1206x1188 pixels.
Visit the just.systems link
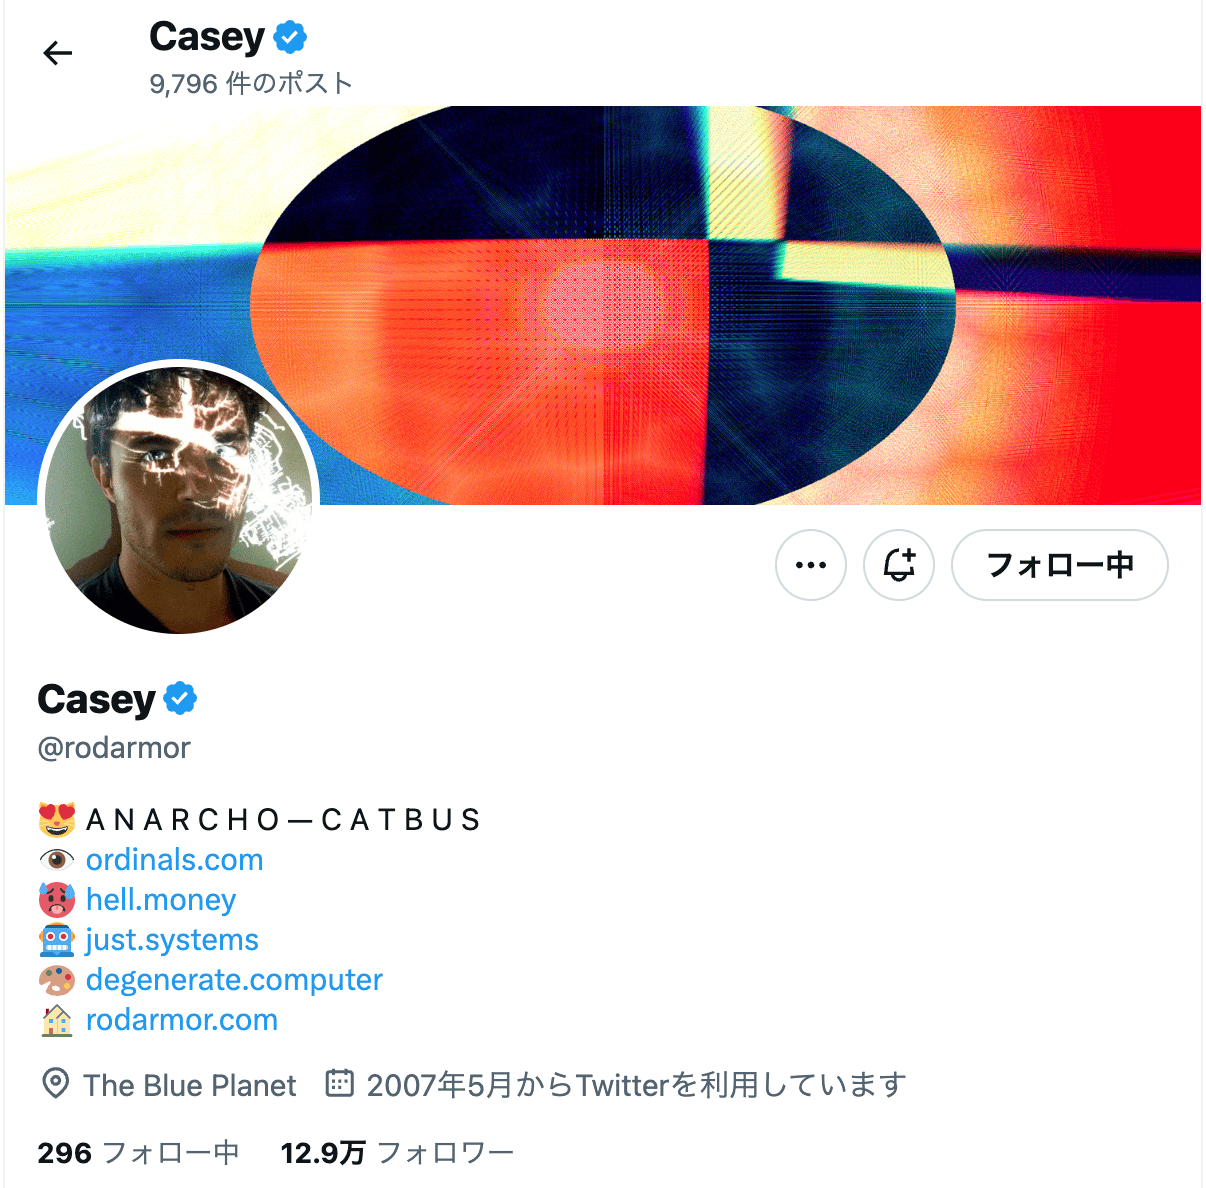coord(172,939)
